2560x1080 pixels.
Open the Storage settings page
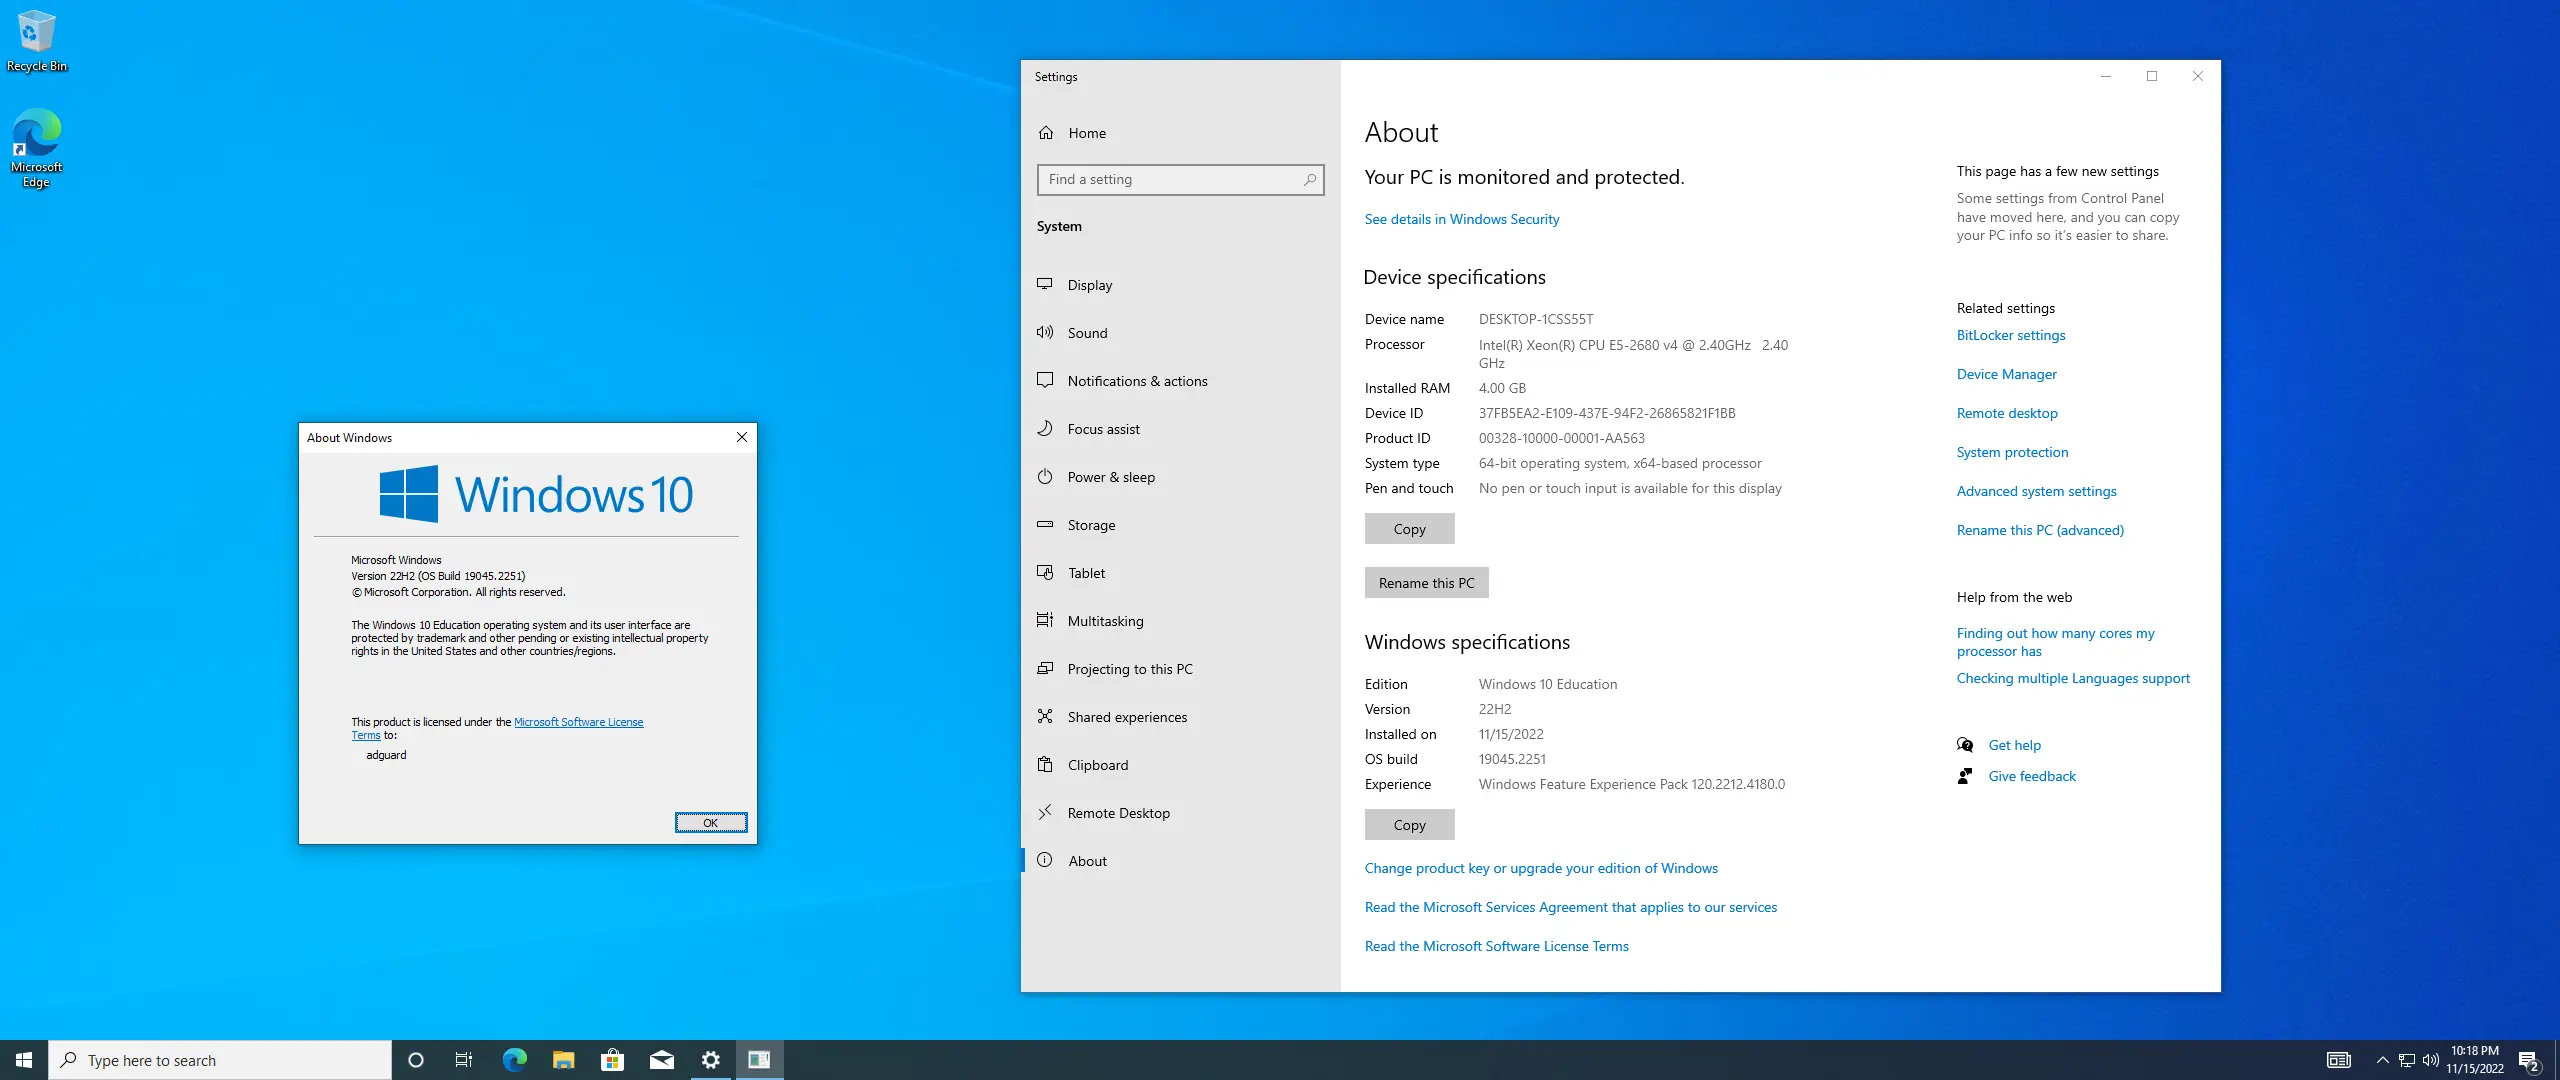pyautogui.click(x=1091, y=525)
